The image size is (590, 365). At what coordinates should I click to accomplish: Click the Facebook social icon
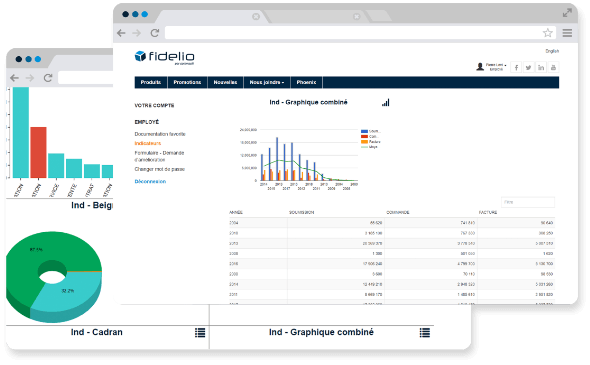pos(516,67)
